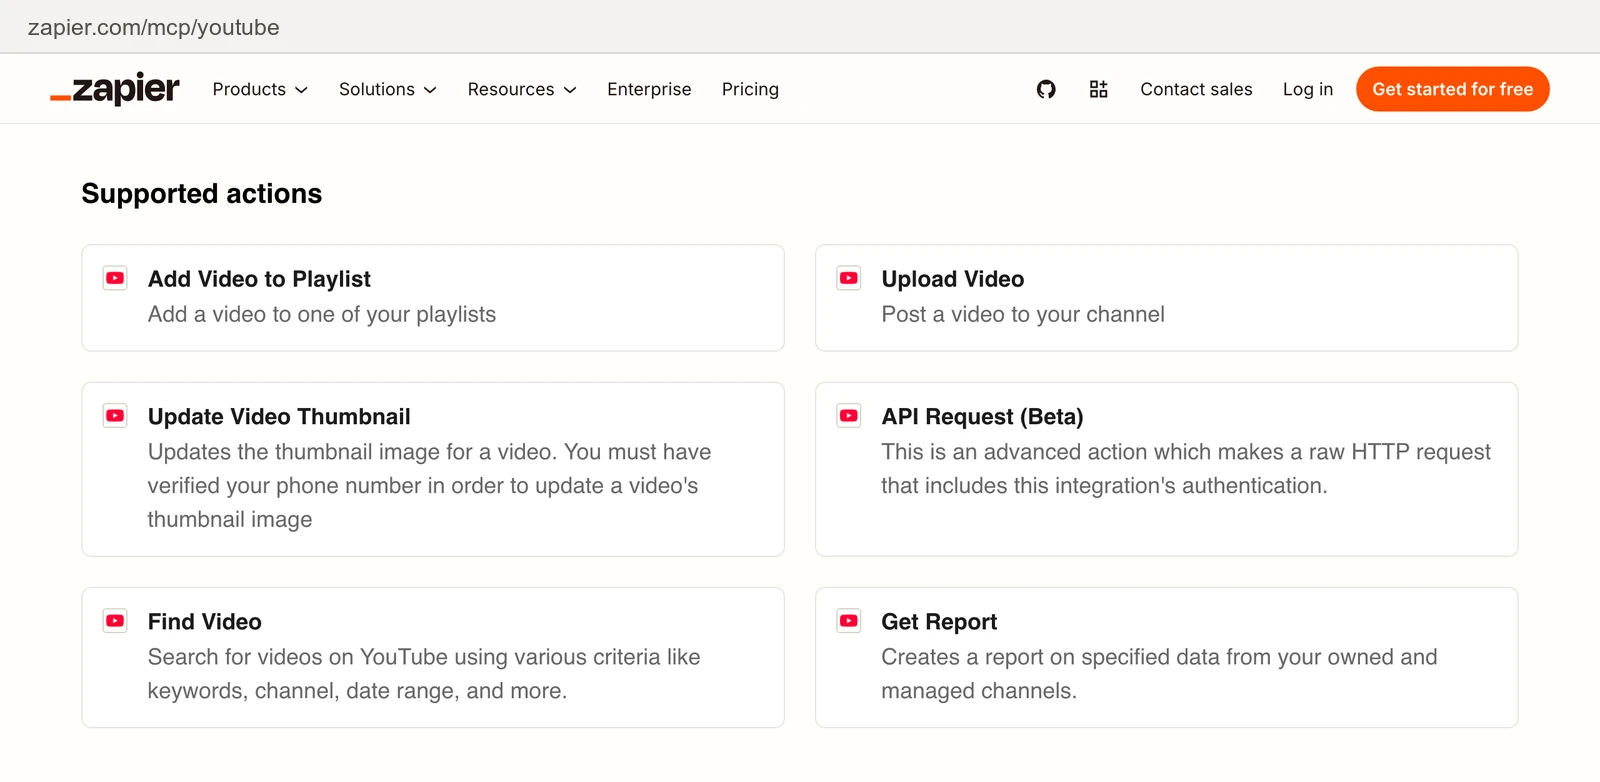The width and height of the screenshot is (1600, 782).
Task: Click 'Search for videos on YouTube' description
Action: [x=424, y=674]
